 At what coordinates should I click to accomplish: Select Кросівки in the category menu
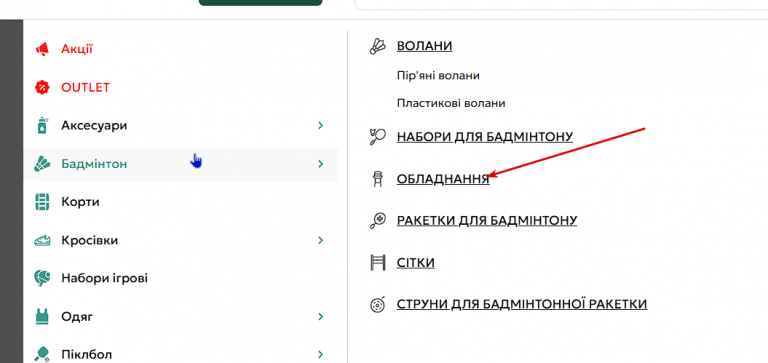(90, 241)
